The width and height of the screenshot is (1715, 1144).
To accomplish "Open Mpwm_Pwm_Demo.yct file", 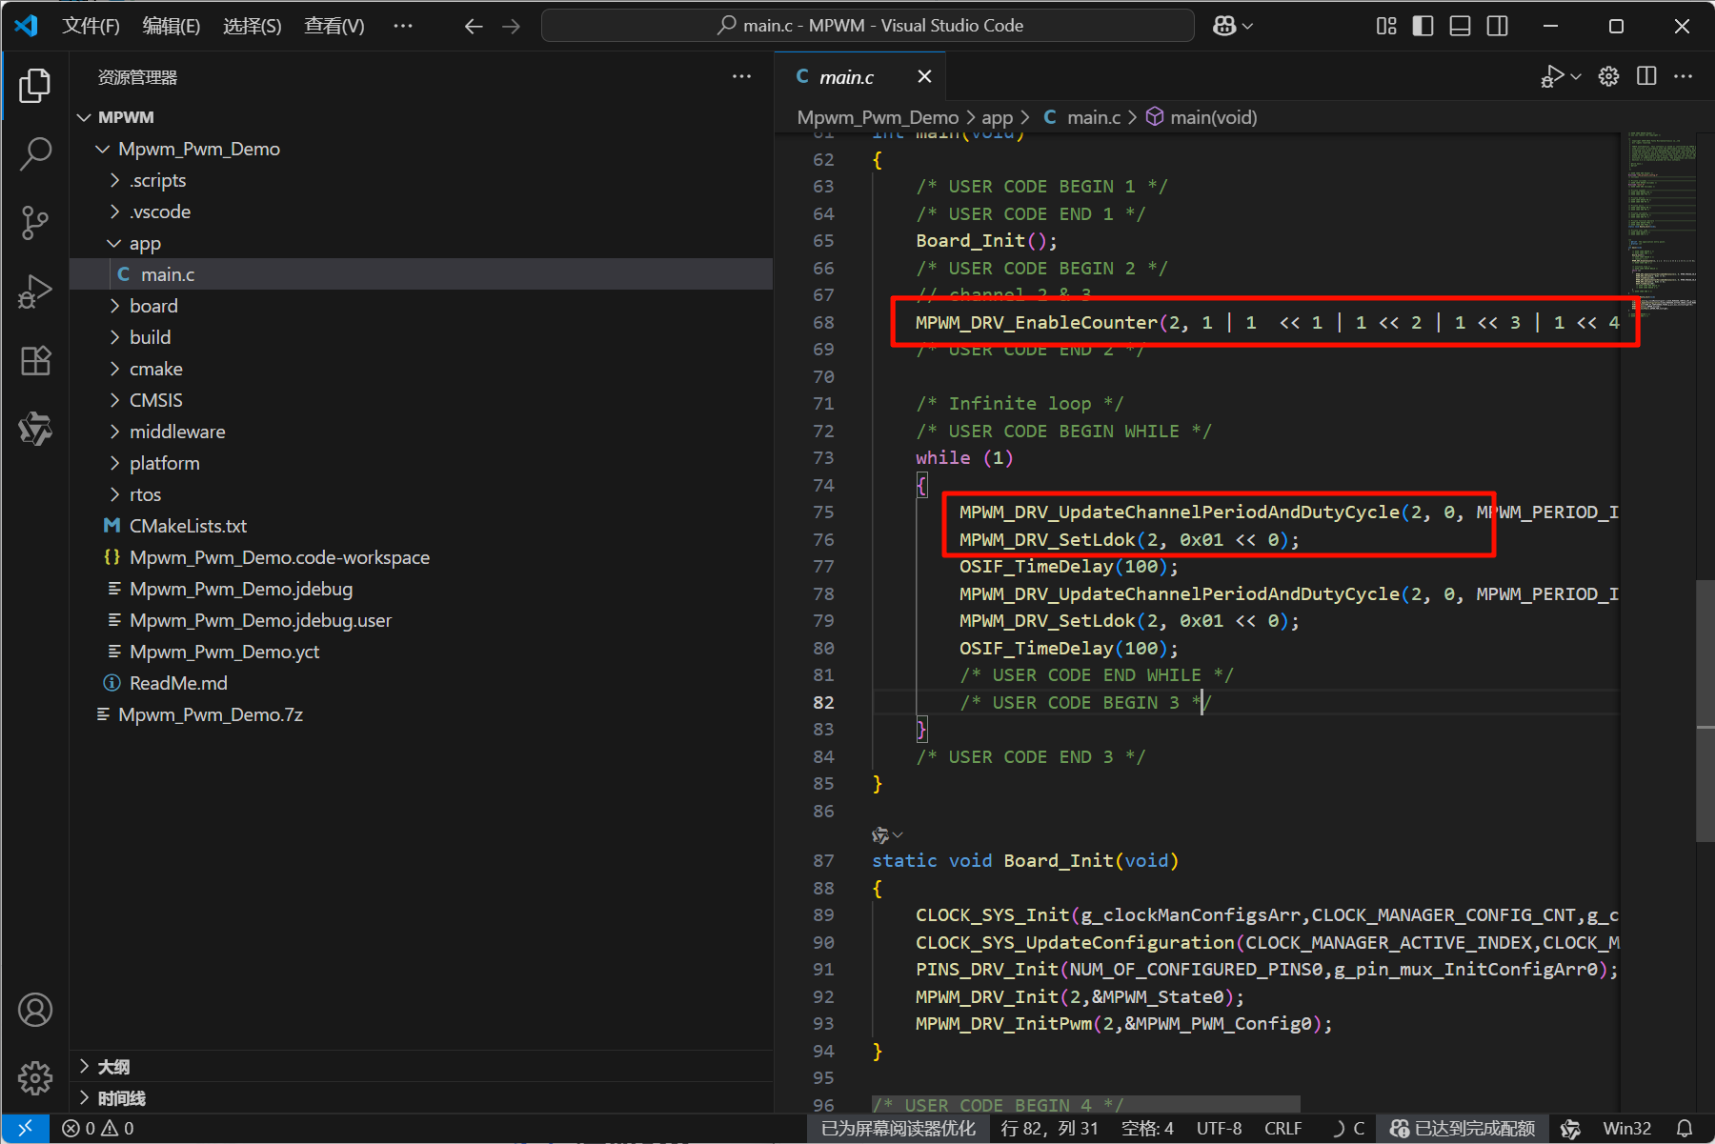I will pos(421,652).
